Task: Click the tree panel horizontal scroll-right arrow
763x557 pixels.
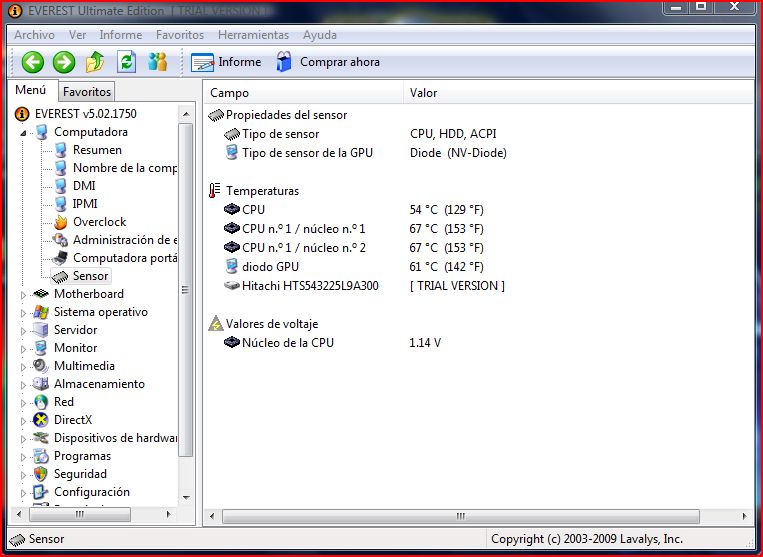Action: tap(168, 514)
